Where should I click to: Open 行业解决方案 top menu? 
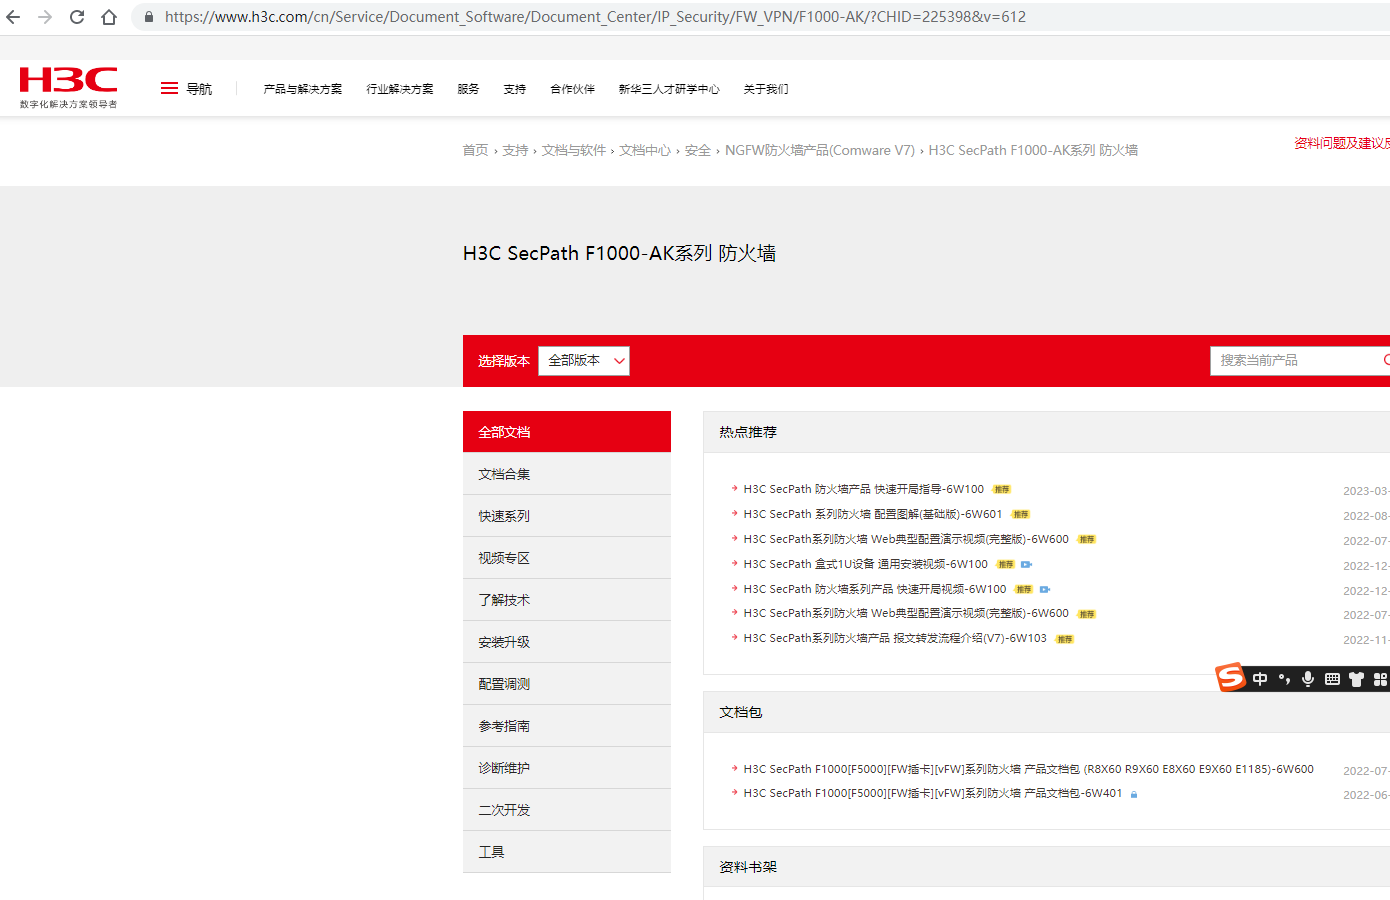pos(400,89)
